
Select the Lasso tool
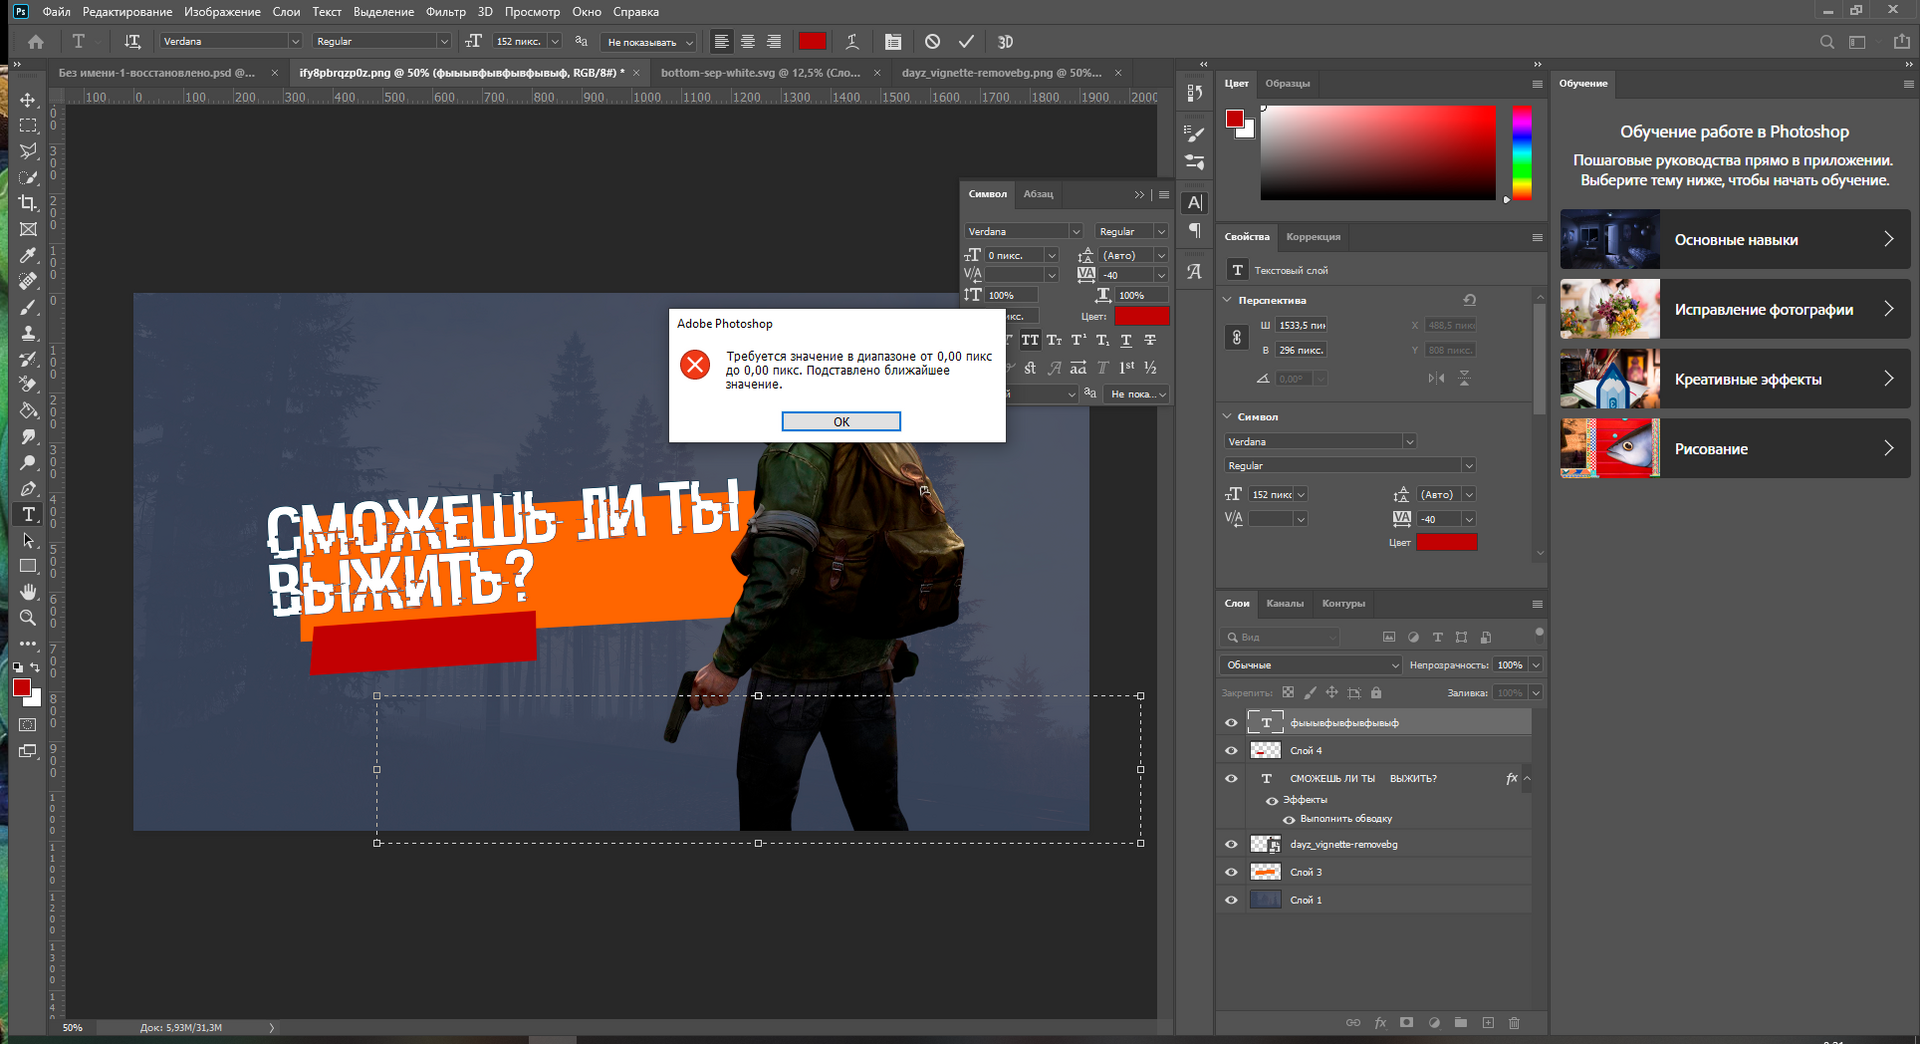coord(28,152)
